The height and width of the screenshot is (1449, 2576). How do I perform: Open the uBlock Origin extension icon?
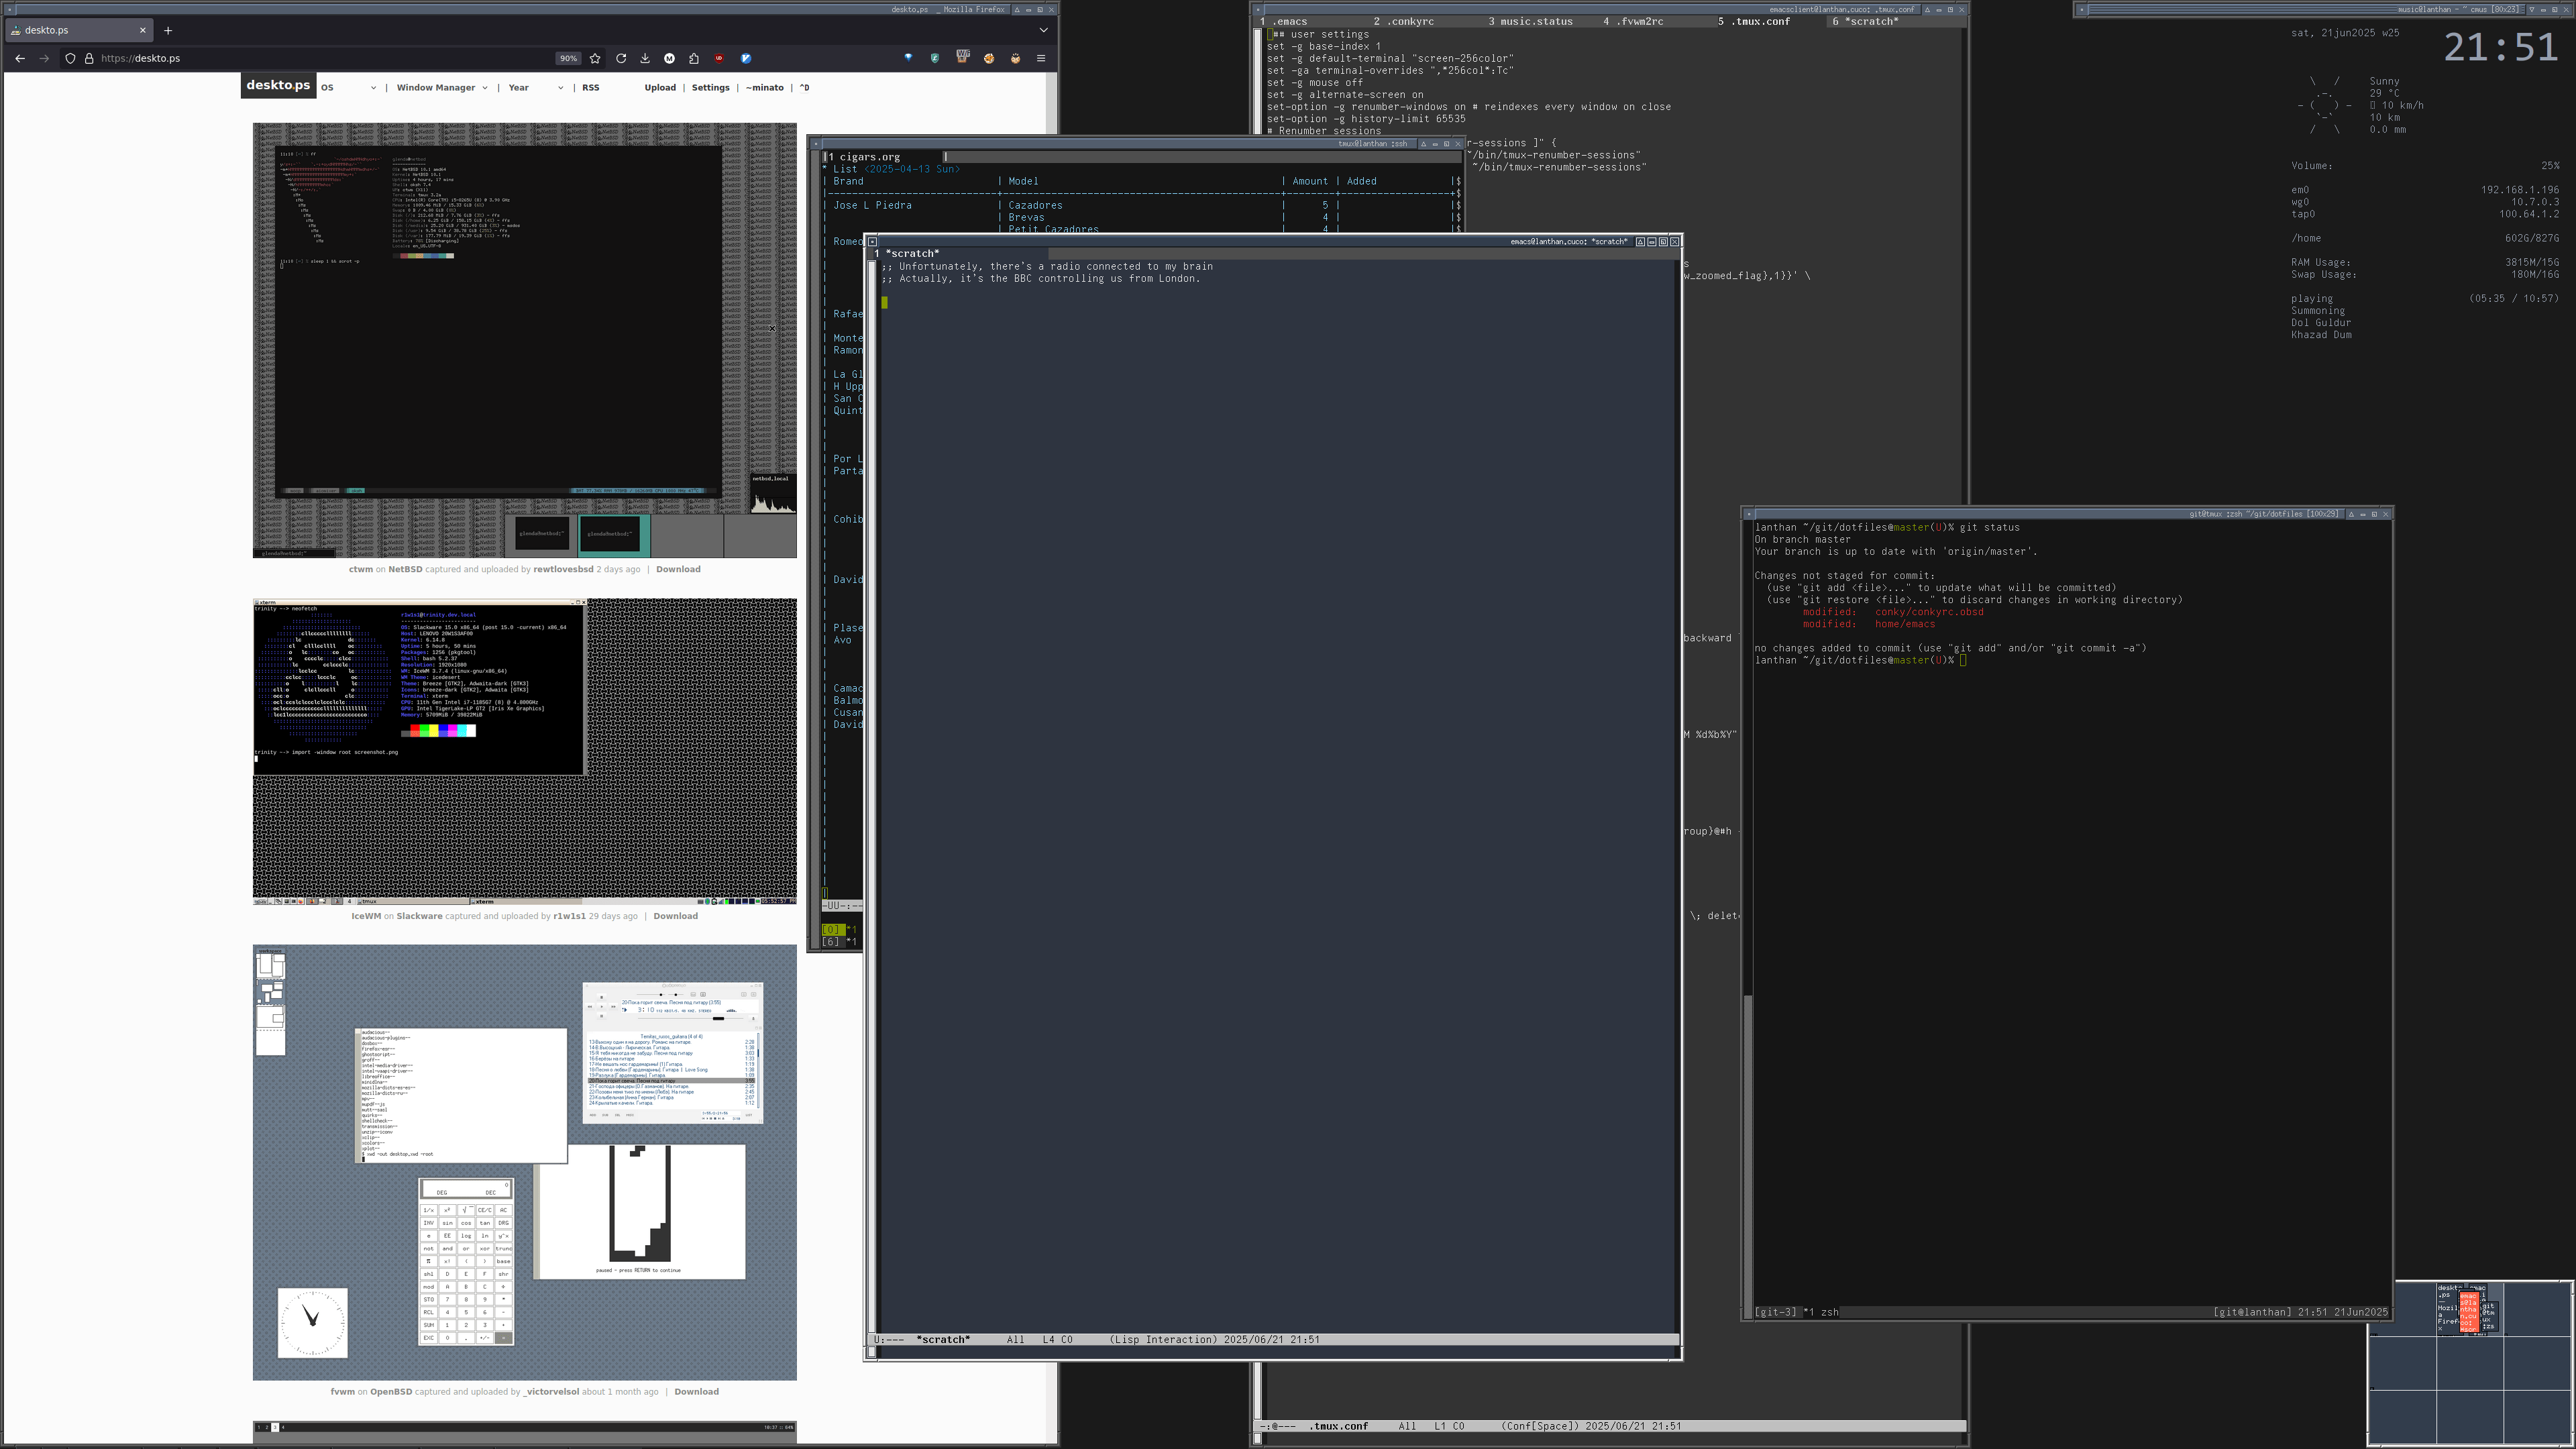pyautogui.click(x=719, y=58)
